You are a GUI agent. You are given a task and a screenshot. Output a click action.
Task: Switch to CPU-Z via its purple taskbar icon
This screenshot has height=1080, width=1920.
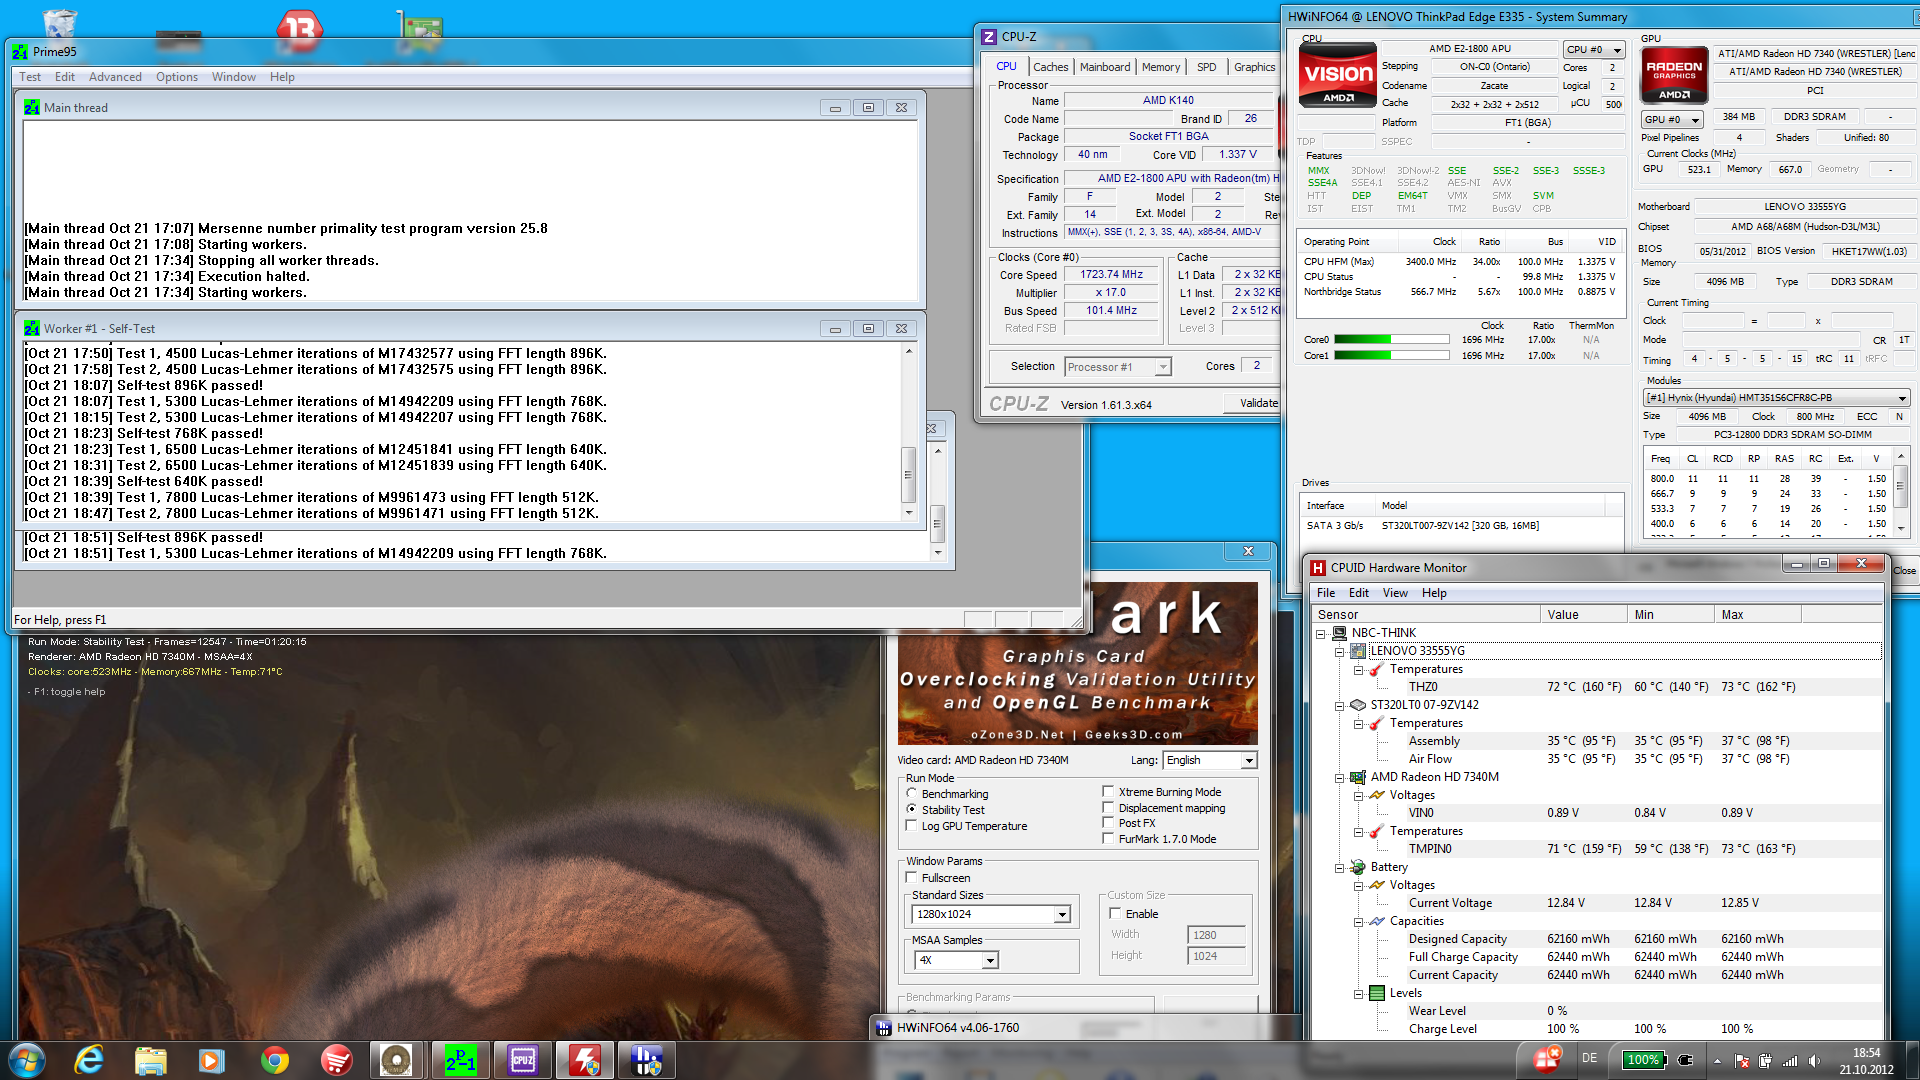pyautogui.click(x=522, y=1060)
